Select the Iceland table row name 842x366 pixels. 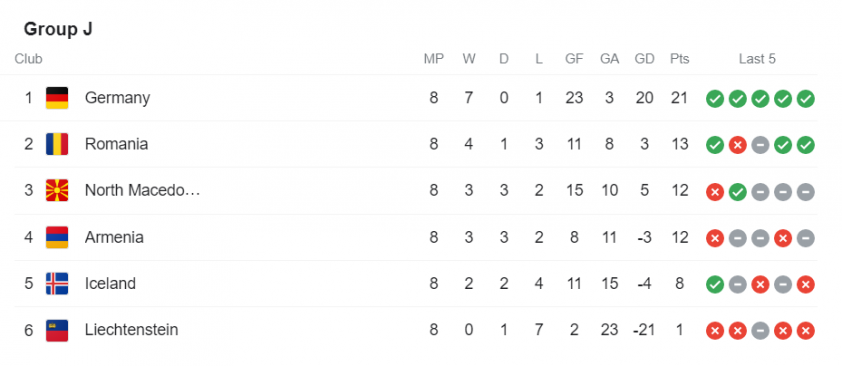110,283
